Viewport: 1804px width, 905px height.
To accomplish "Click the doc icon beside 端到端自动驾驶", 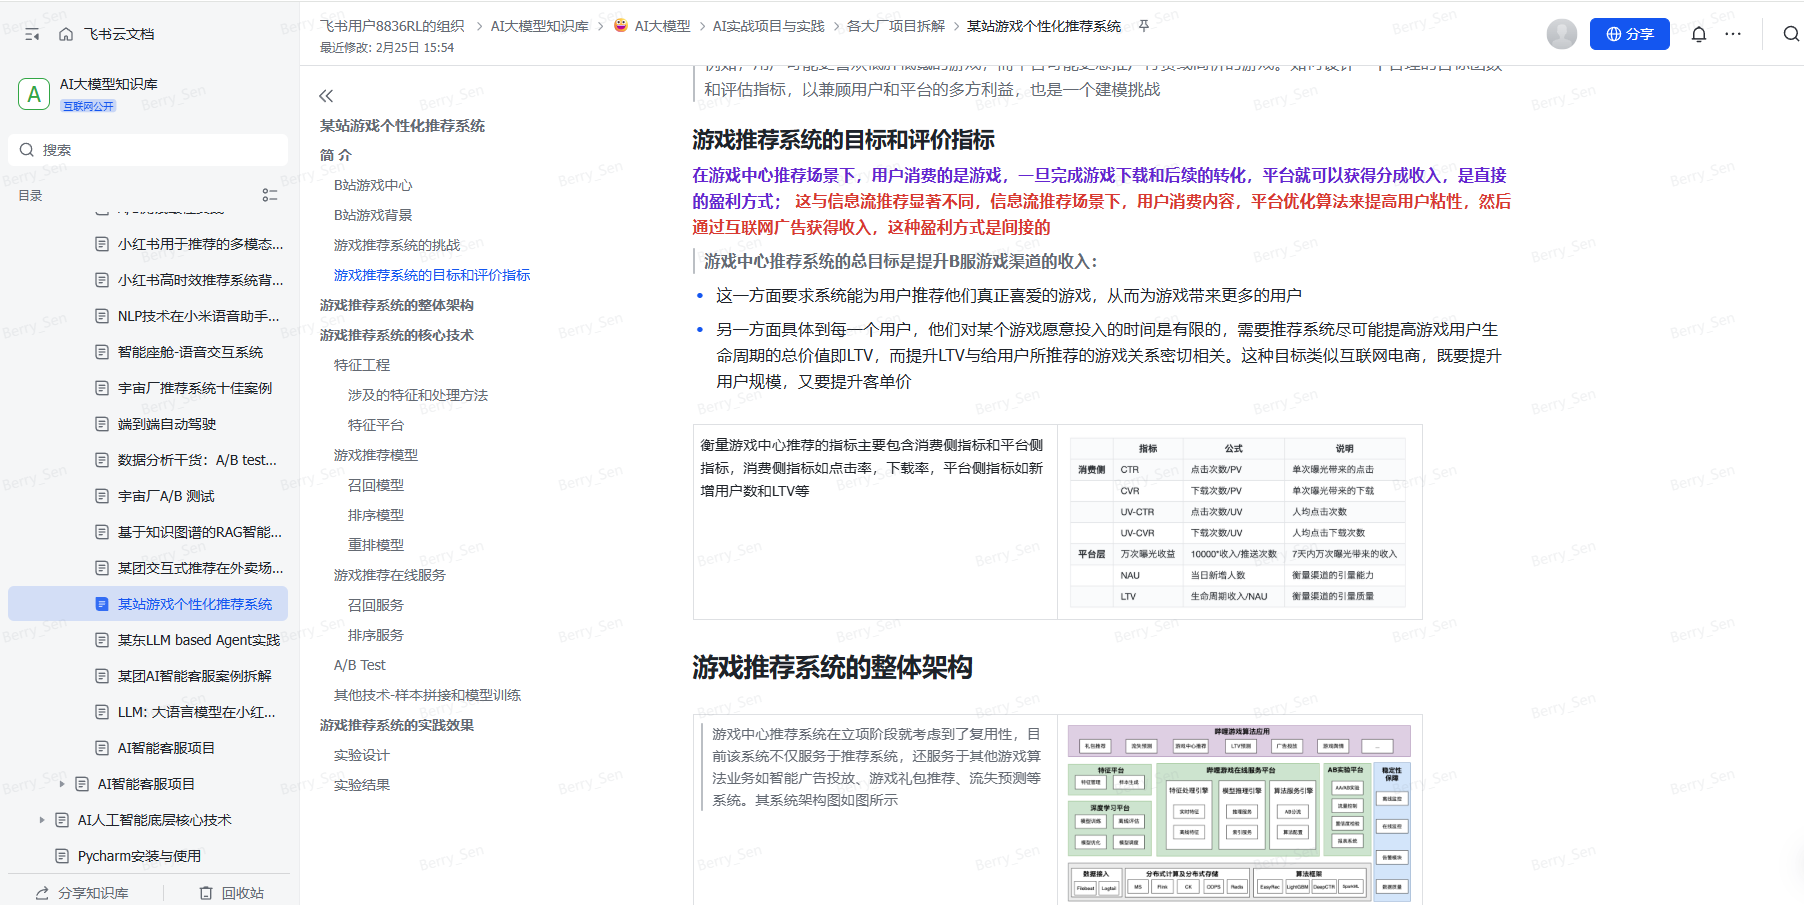I will click(x=102, y=424).
